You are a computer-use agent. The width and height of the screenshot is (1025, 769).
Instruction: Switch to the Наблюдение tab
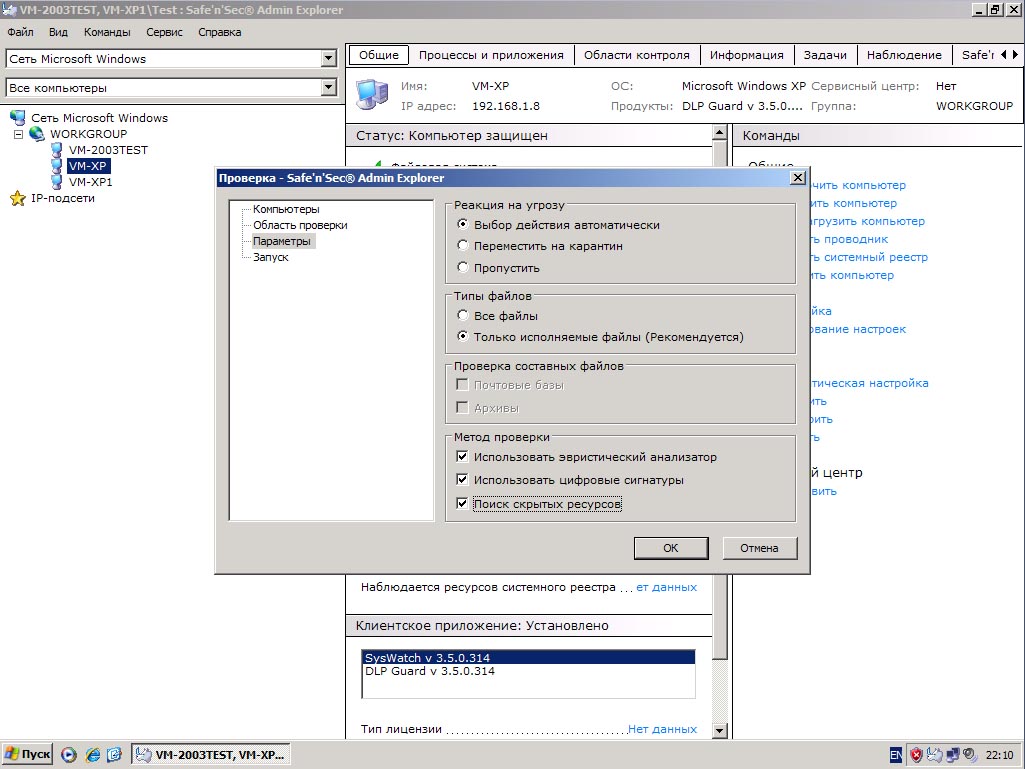pos(904,55)
